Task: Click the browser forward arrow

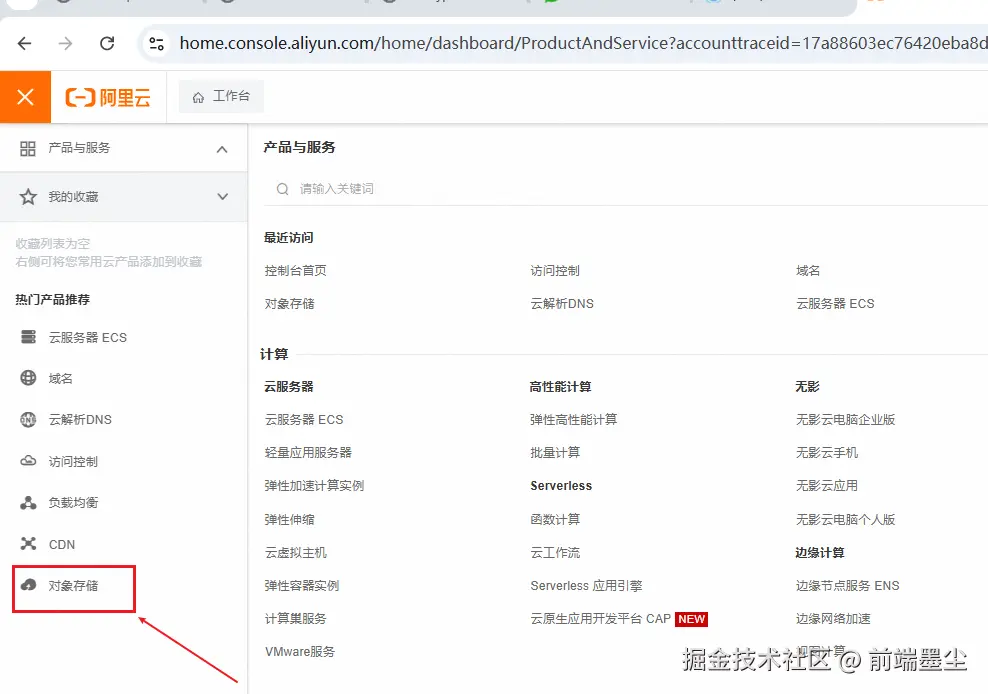Action: pos(65,43)
